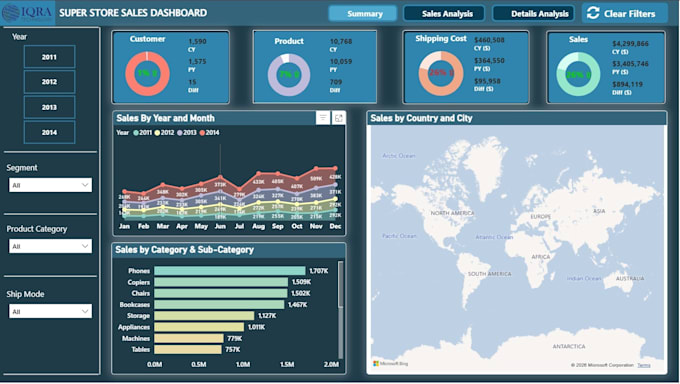Click the '757K' Tables data label
The image size is (680, 384).
(x=233, y=349)
